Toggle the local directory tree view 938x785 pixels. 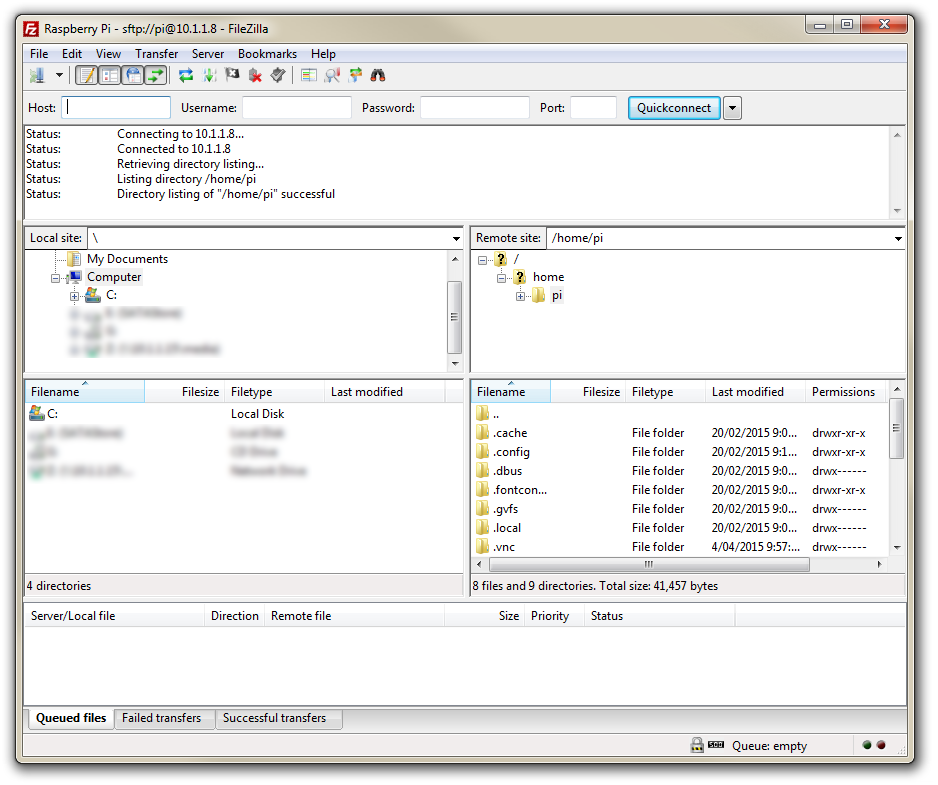tap(109, 75)
